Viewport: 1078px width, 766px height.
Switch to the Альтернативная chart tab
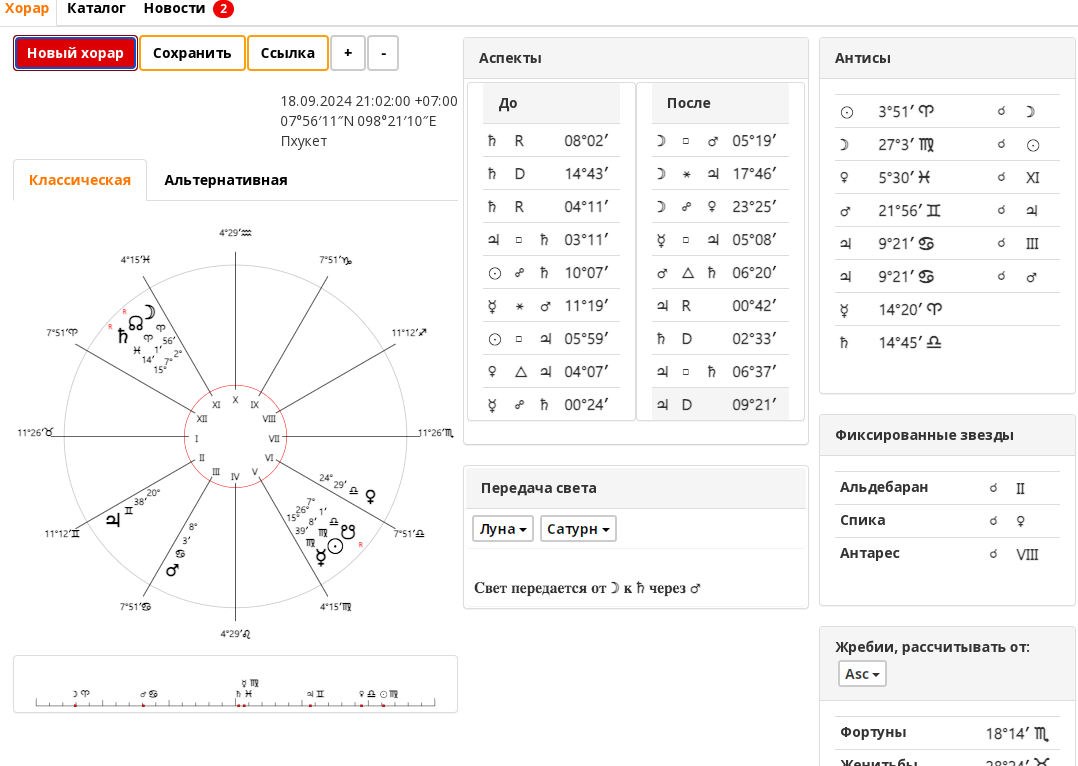(226, 180)
